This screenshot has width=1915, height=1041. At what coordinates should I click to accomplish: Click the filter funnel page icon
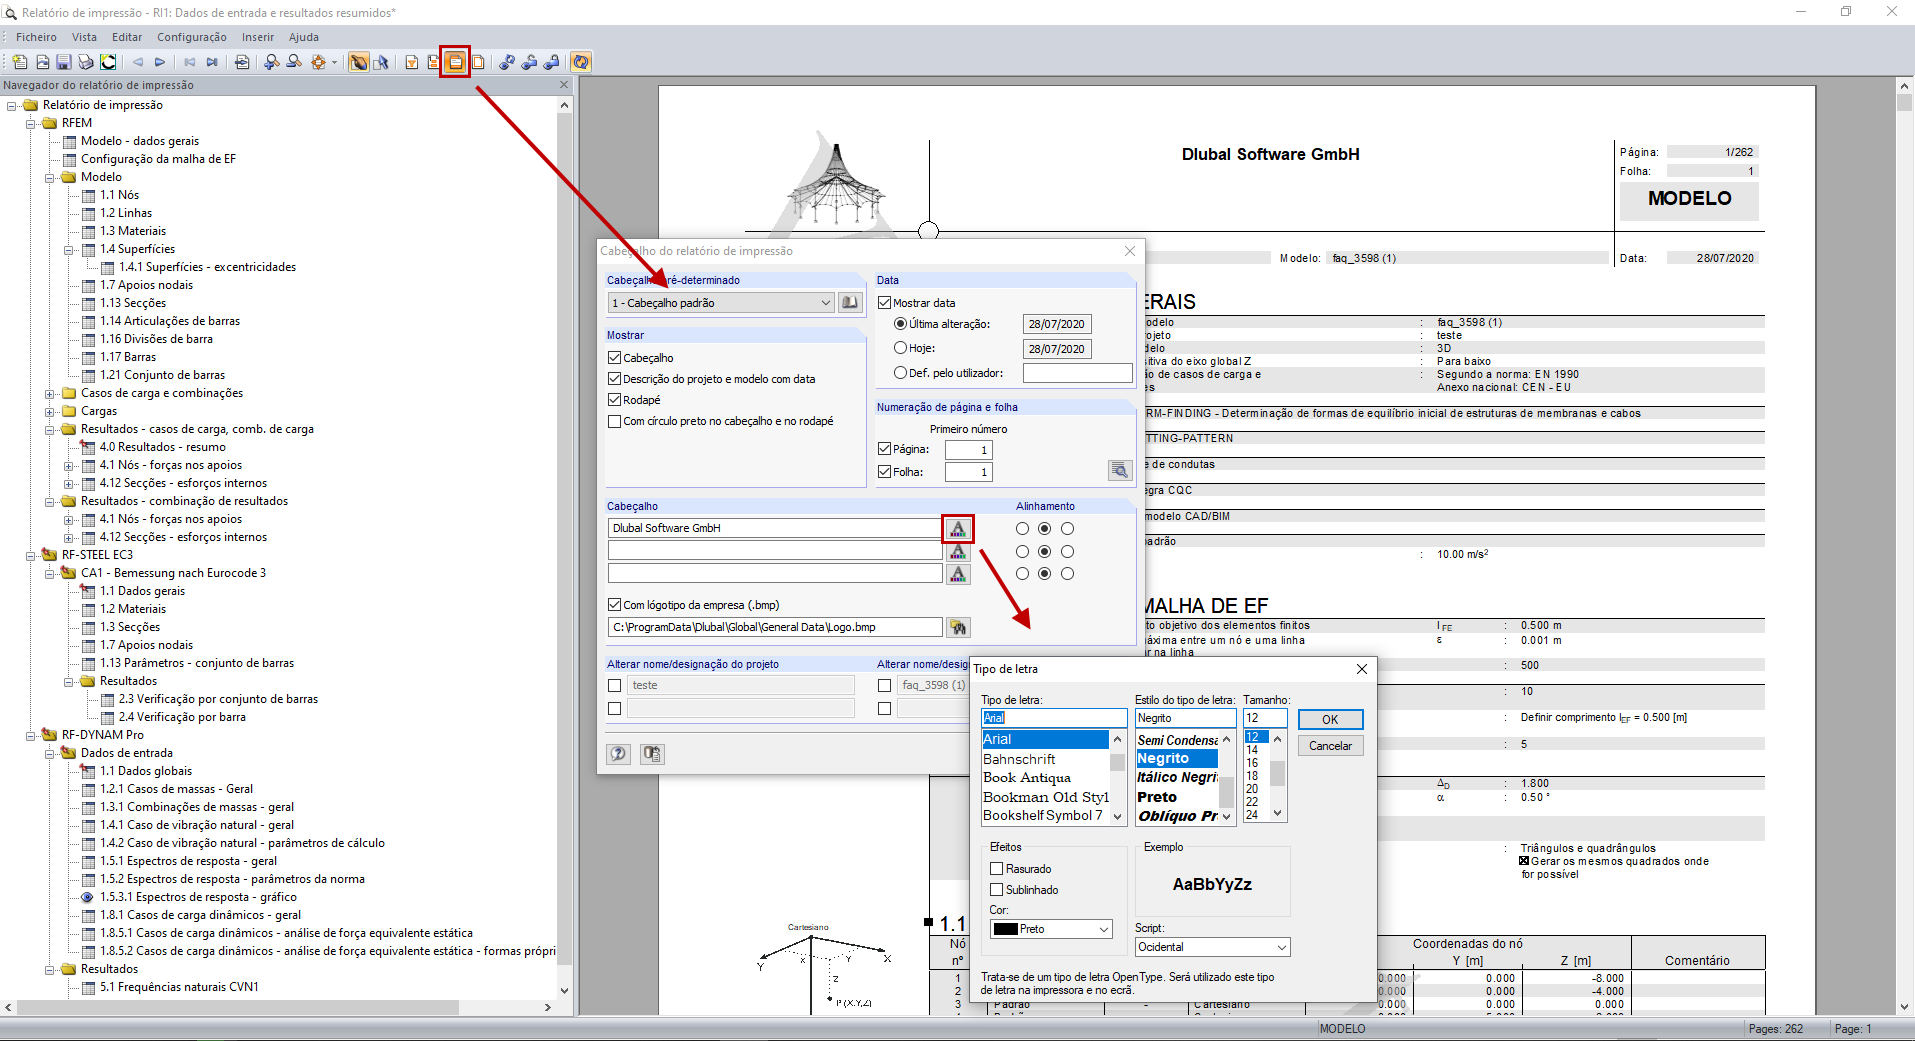(x=412, y=62)
